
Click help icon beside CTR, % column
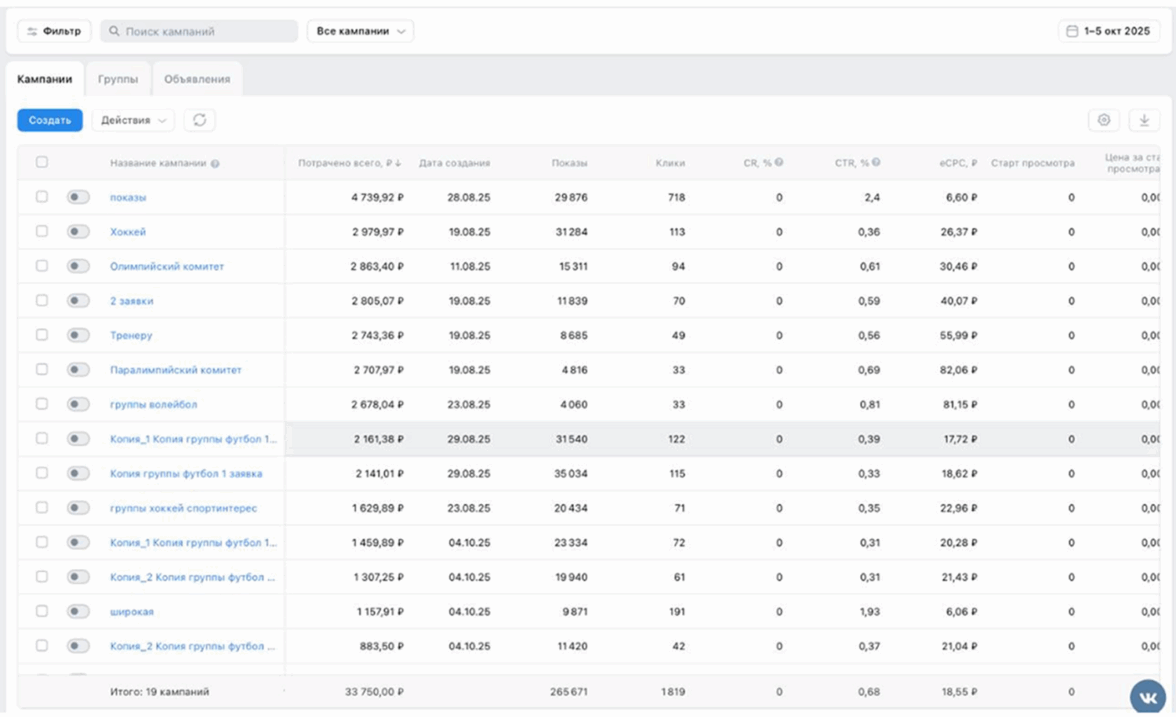pos(876,163)
